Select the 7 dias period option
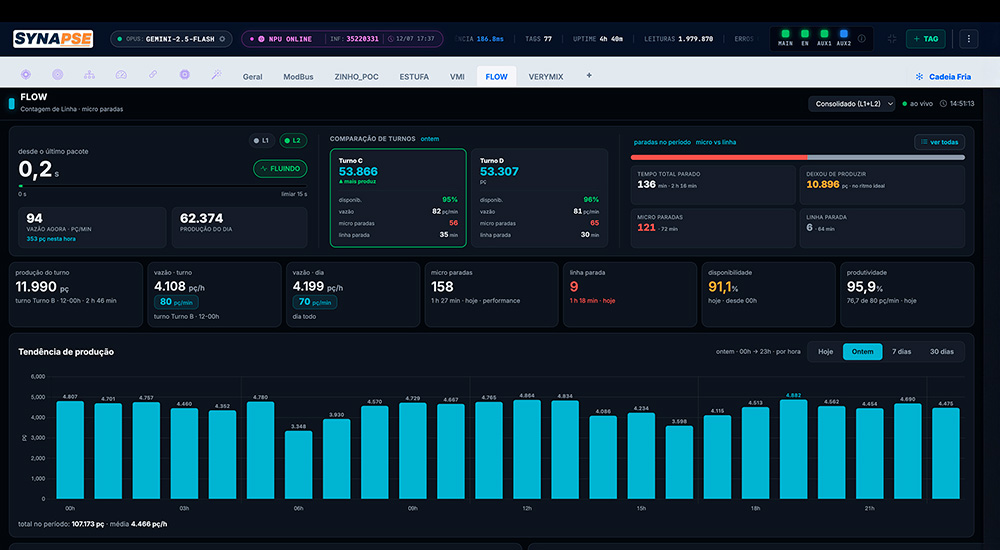Viewport: 1000px width, 550px height. (901, 352)
